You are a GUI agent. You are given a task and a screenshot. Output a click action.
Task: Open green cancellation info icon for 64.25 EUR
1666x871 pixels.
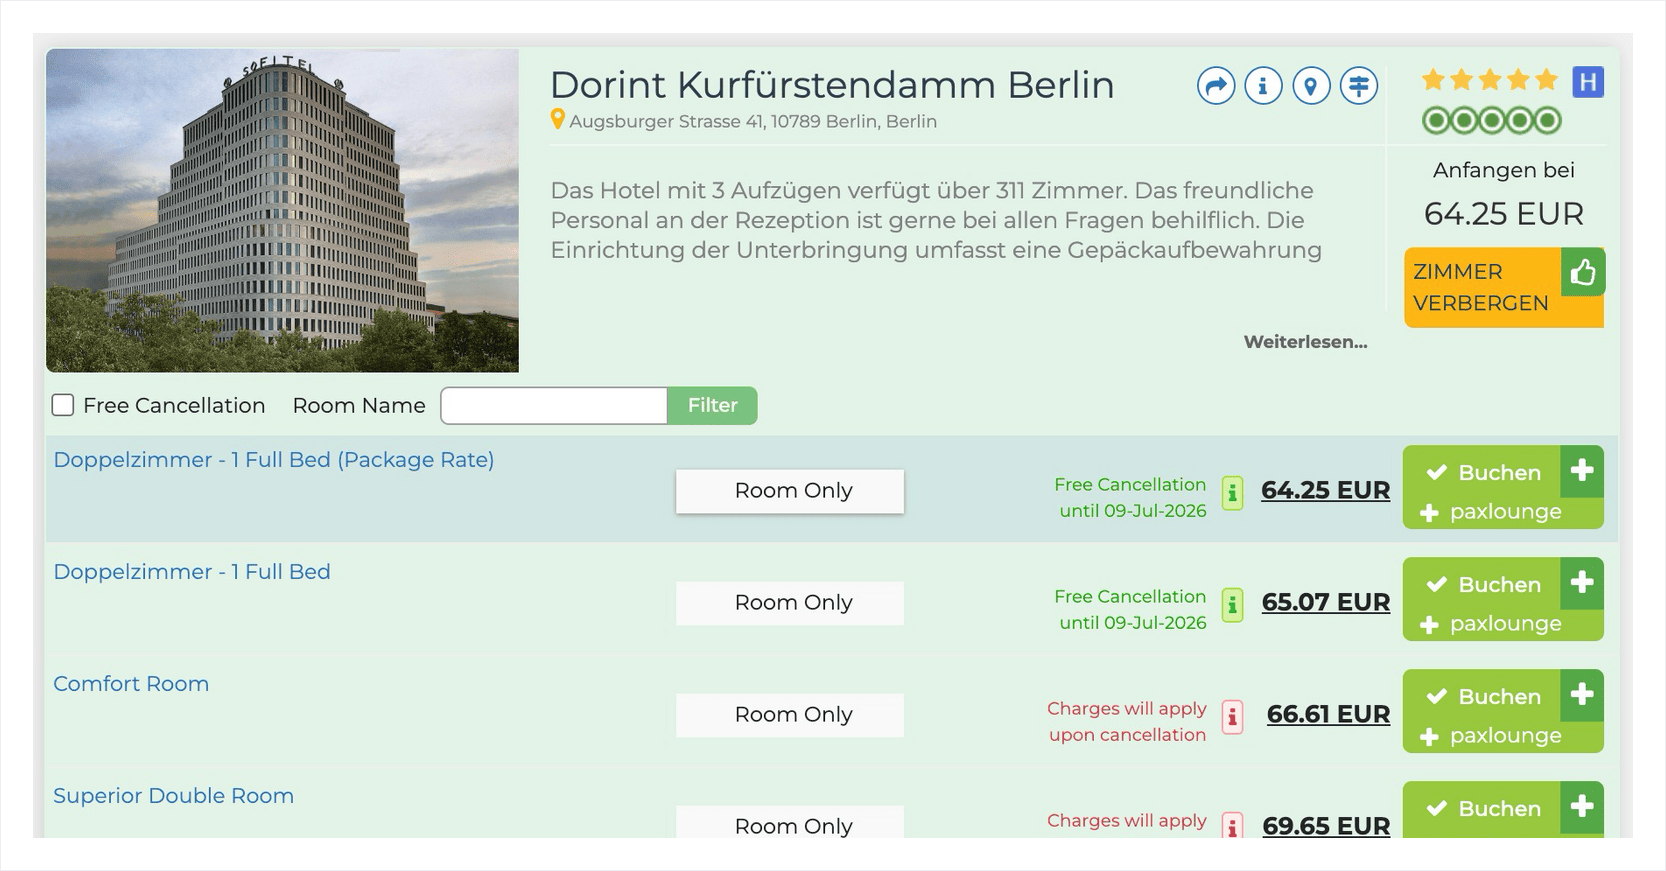click(x=1233, y=493)
